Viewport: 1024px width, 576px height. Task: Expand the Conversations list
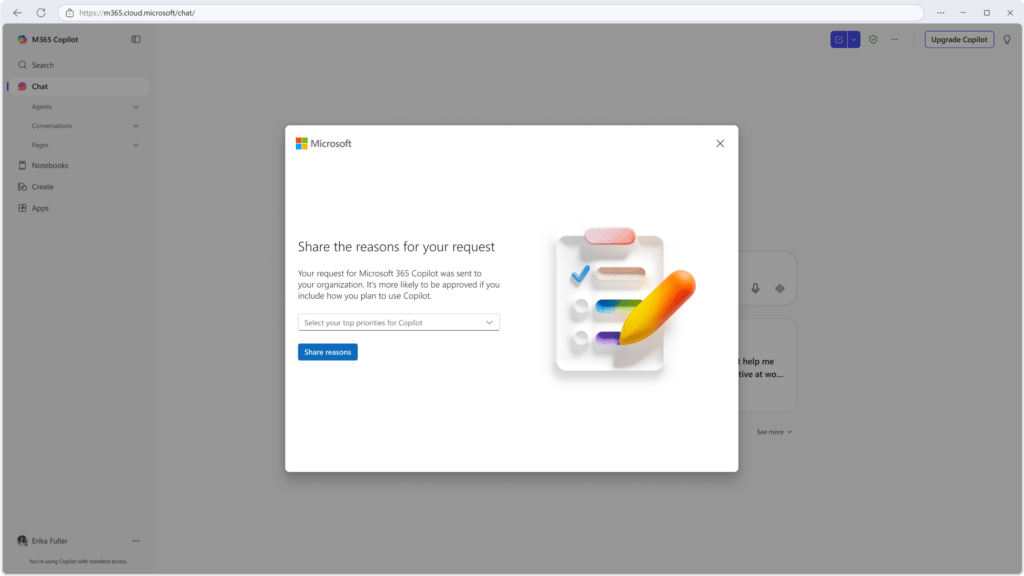(135, 125)
